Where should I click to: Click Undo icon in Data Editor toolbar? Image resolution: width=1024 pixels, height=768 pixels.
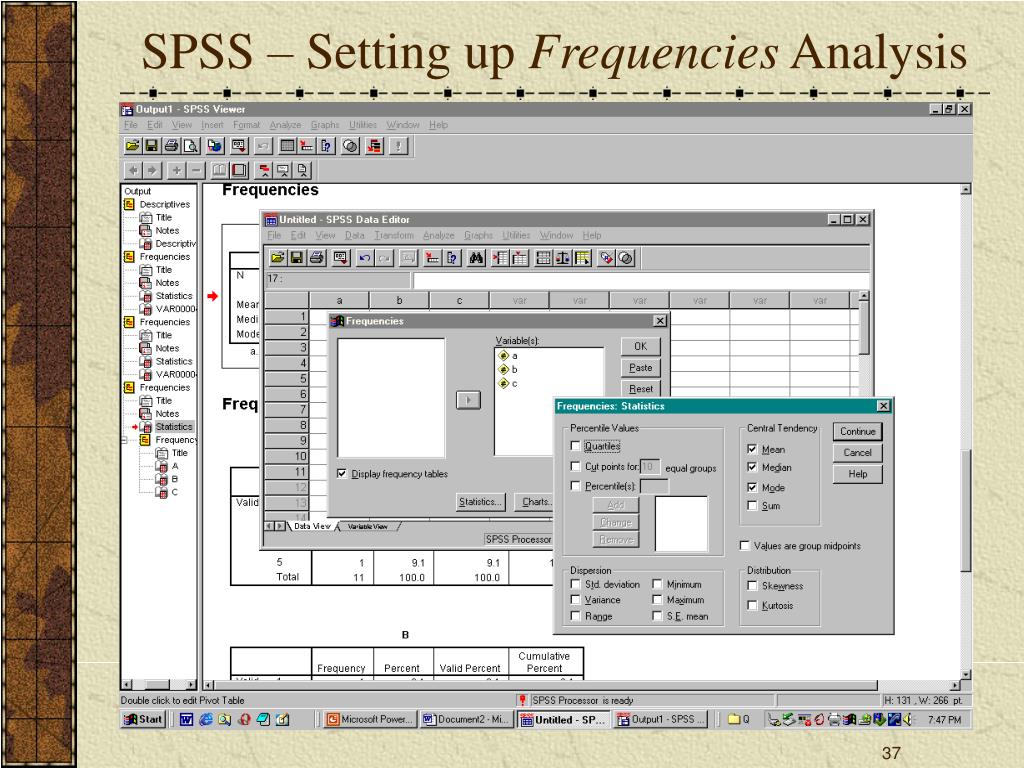pyautogui.click(x=364, y=258)
